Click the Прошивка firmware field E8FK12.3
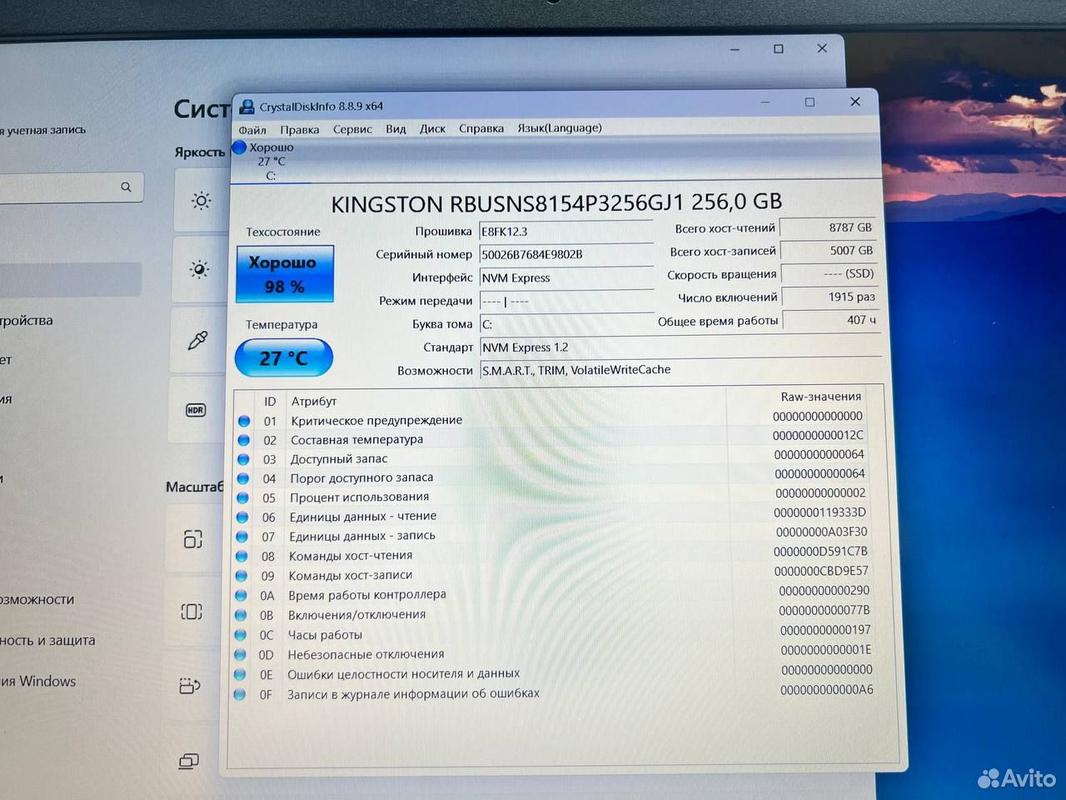 (566, 231)
